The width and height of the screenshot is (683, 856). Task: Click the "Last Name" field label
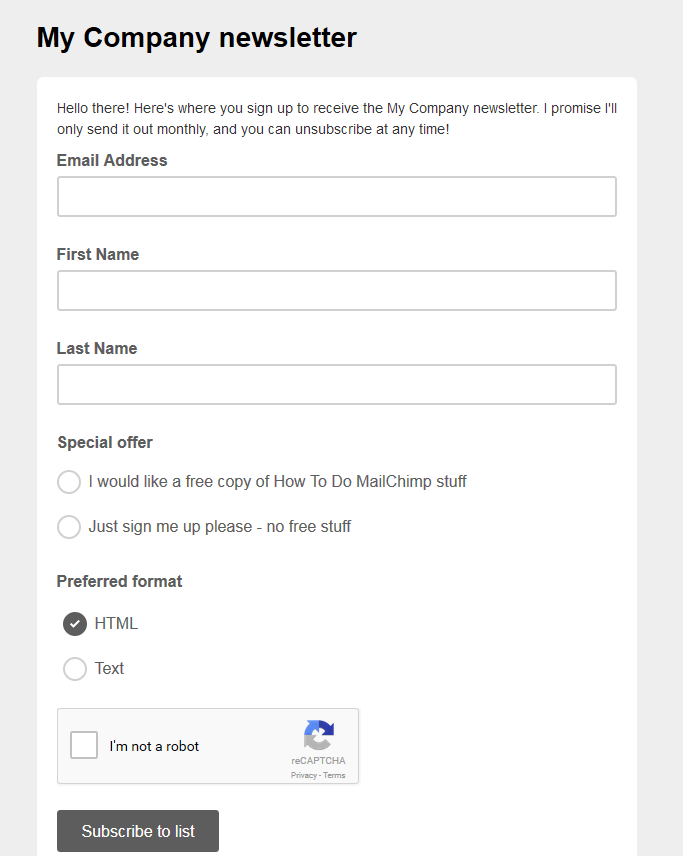point(97,349)
